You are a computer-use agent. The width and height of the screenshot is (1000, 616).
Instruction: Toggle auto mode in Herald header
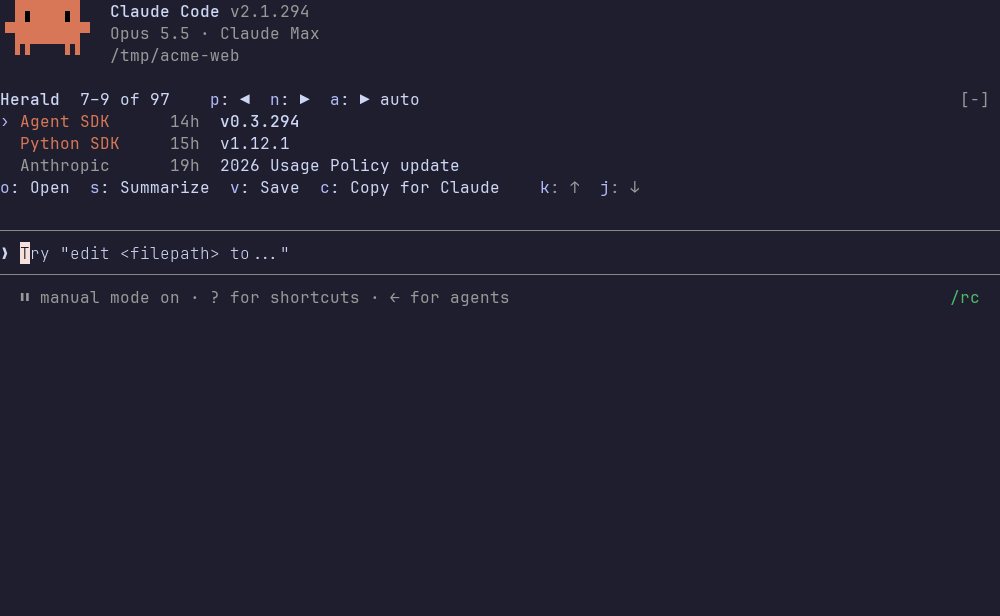399,99
